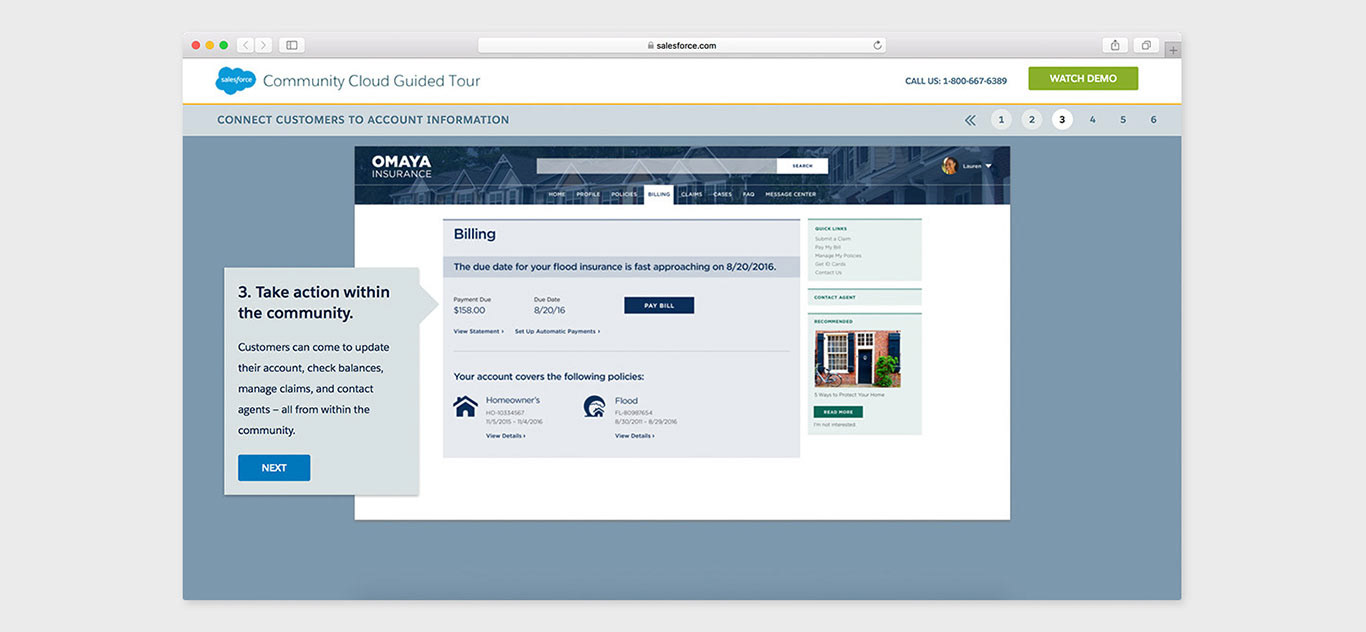Viewport: 1366px width, 632px height.
Task: Click the Pay My Bill quick link
Action: (828, 247)
